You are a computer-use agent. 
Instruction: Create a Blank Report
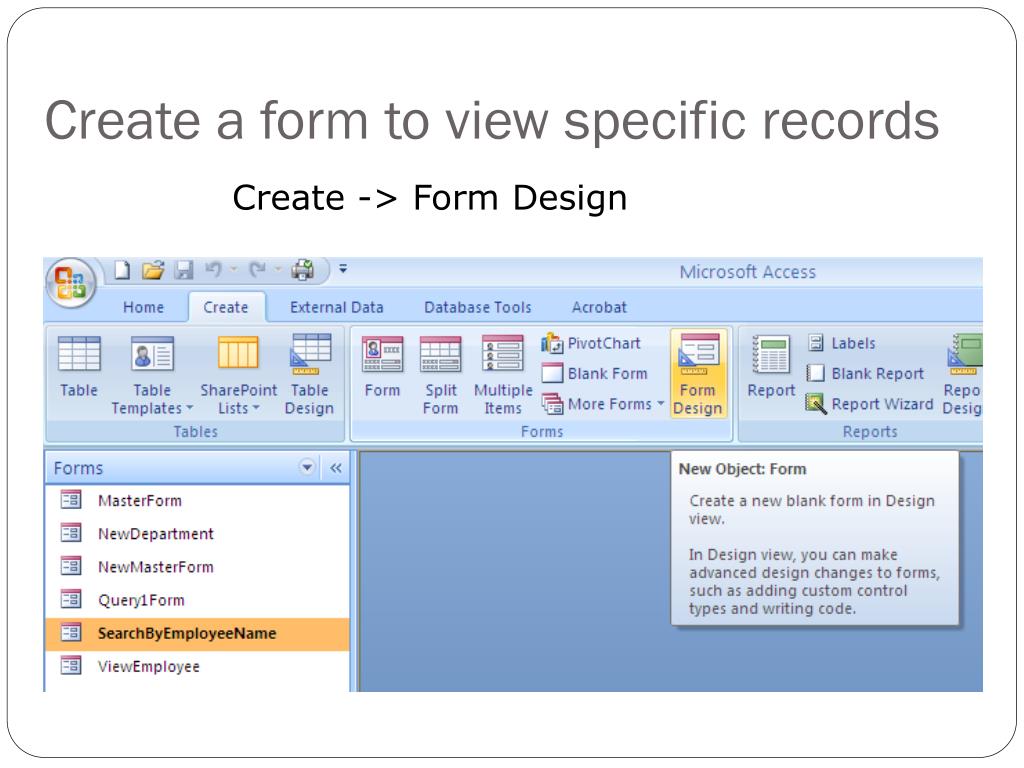coord(865,374)
